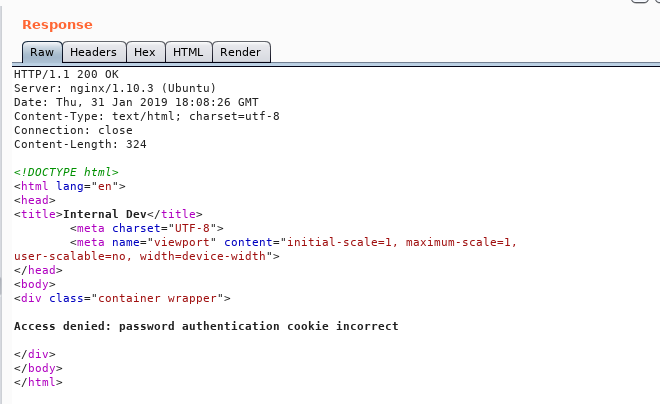Click the DOCTYPE html declaration
660x404 pixels.
[66, 172]
